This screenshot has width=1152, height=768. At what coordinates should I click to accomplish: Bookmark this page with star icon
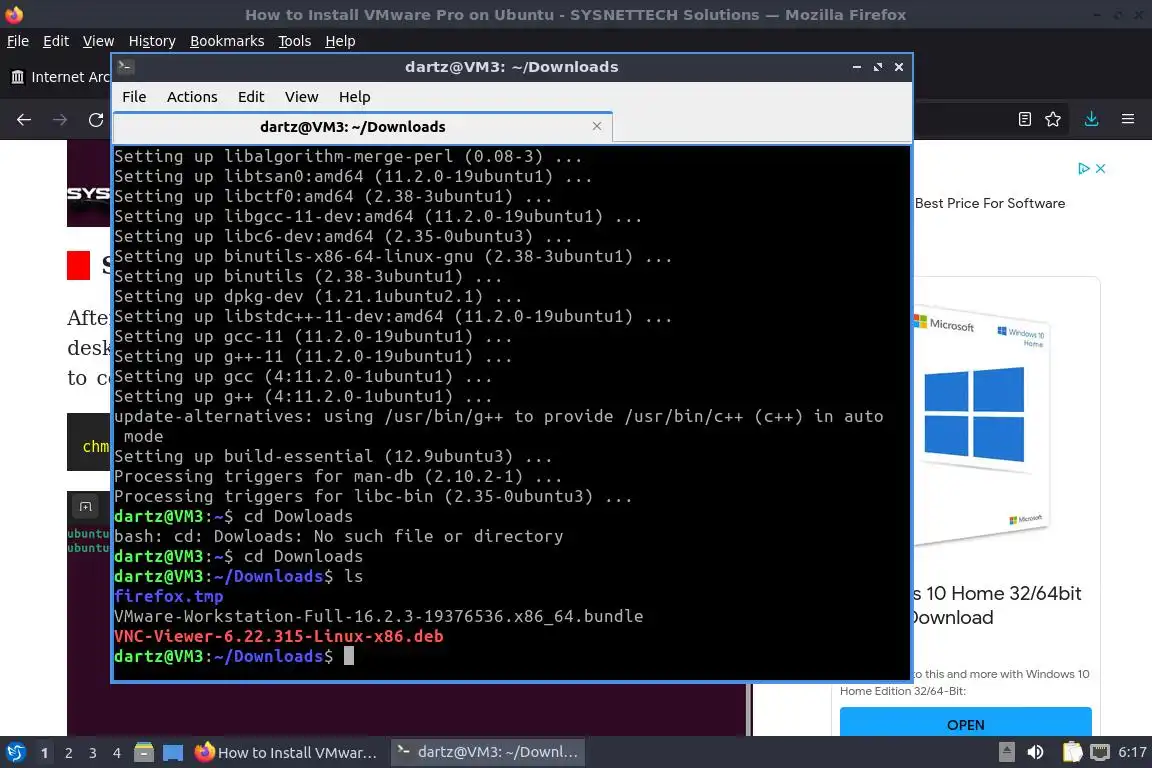coord(1053,119)
